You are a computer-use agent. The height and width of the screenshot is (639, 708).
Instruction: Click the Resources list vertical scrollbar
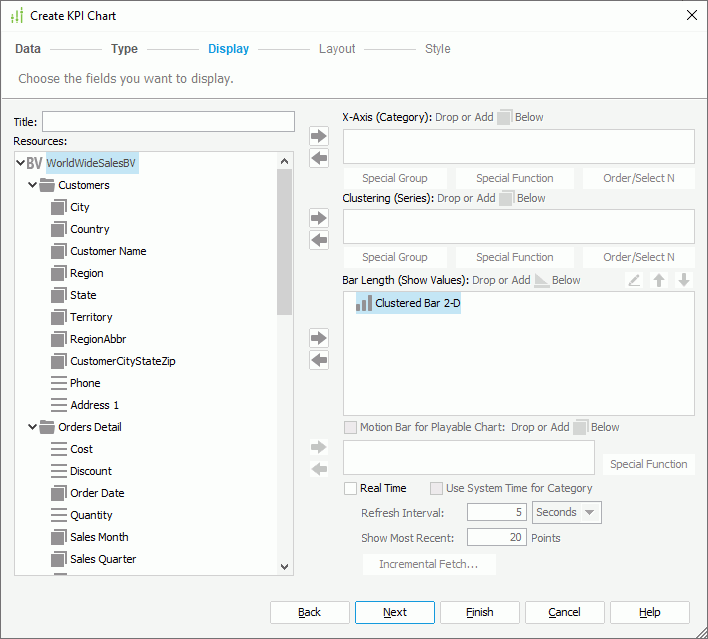tap(285, 240)
